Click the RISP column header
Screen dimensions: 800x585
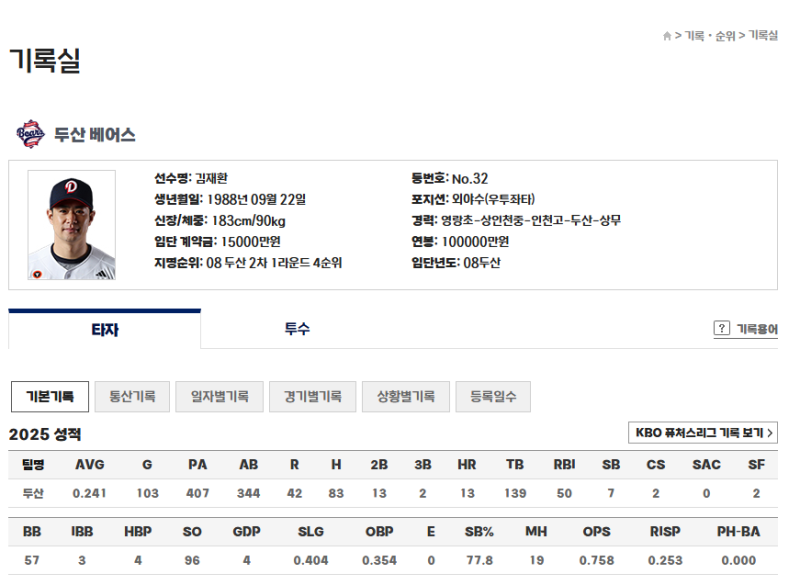pyautogui.click(x=665, y=531)
